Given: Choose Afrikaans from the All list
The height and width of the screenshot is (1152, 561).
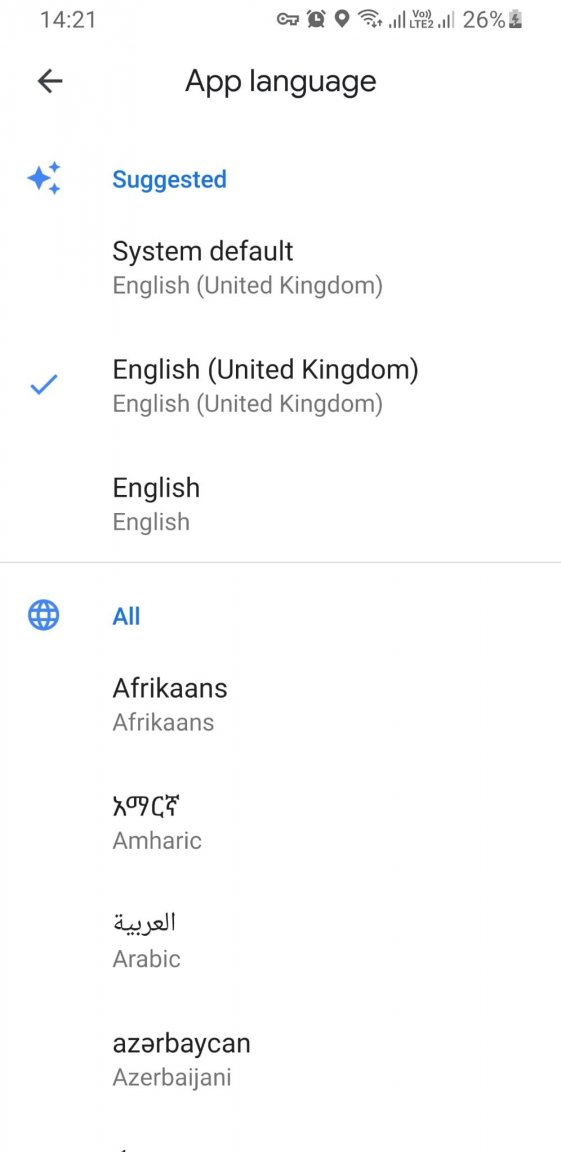Looking at the screenshot, I should [x=280, y=704].
